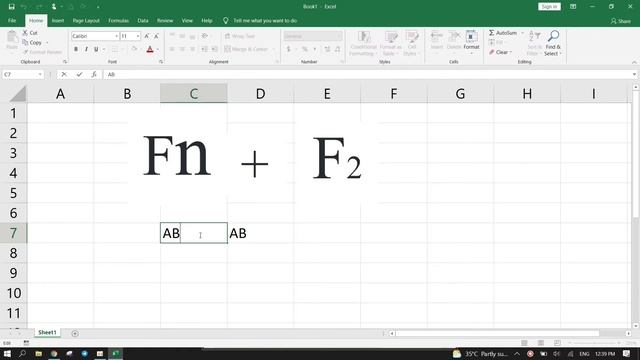
Task: Add a new sheet with the plus button
Action: (x=75, y=333)
